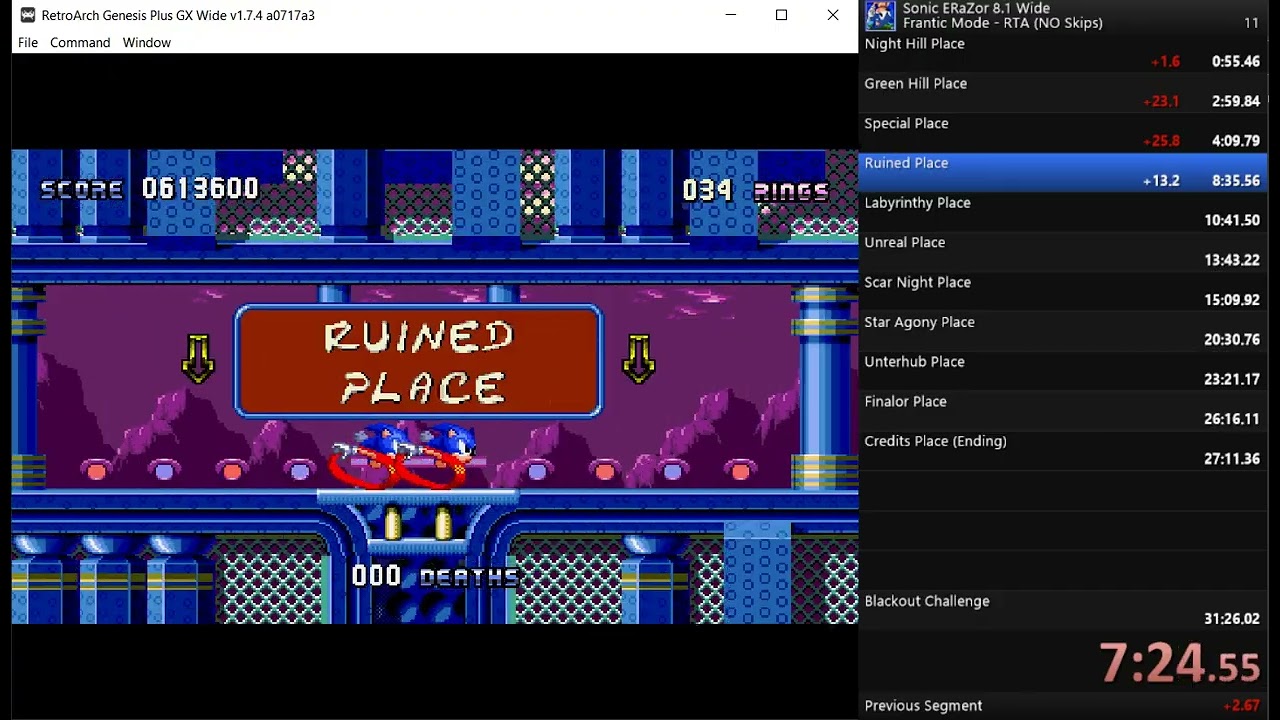Click split time 27:11.36
The width and height of the screenshot is (1280, 720).
(1232, 459)
